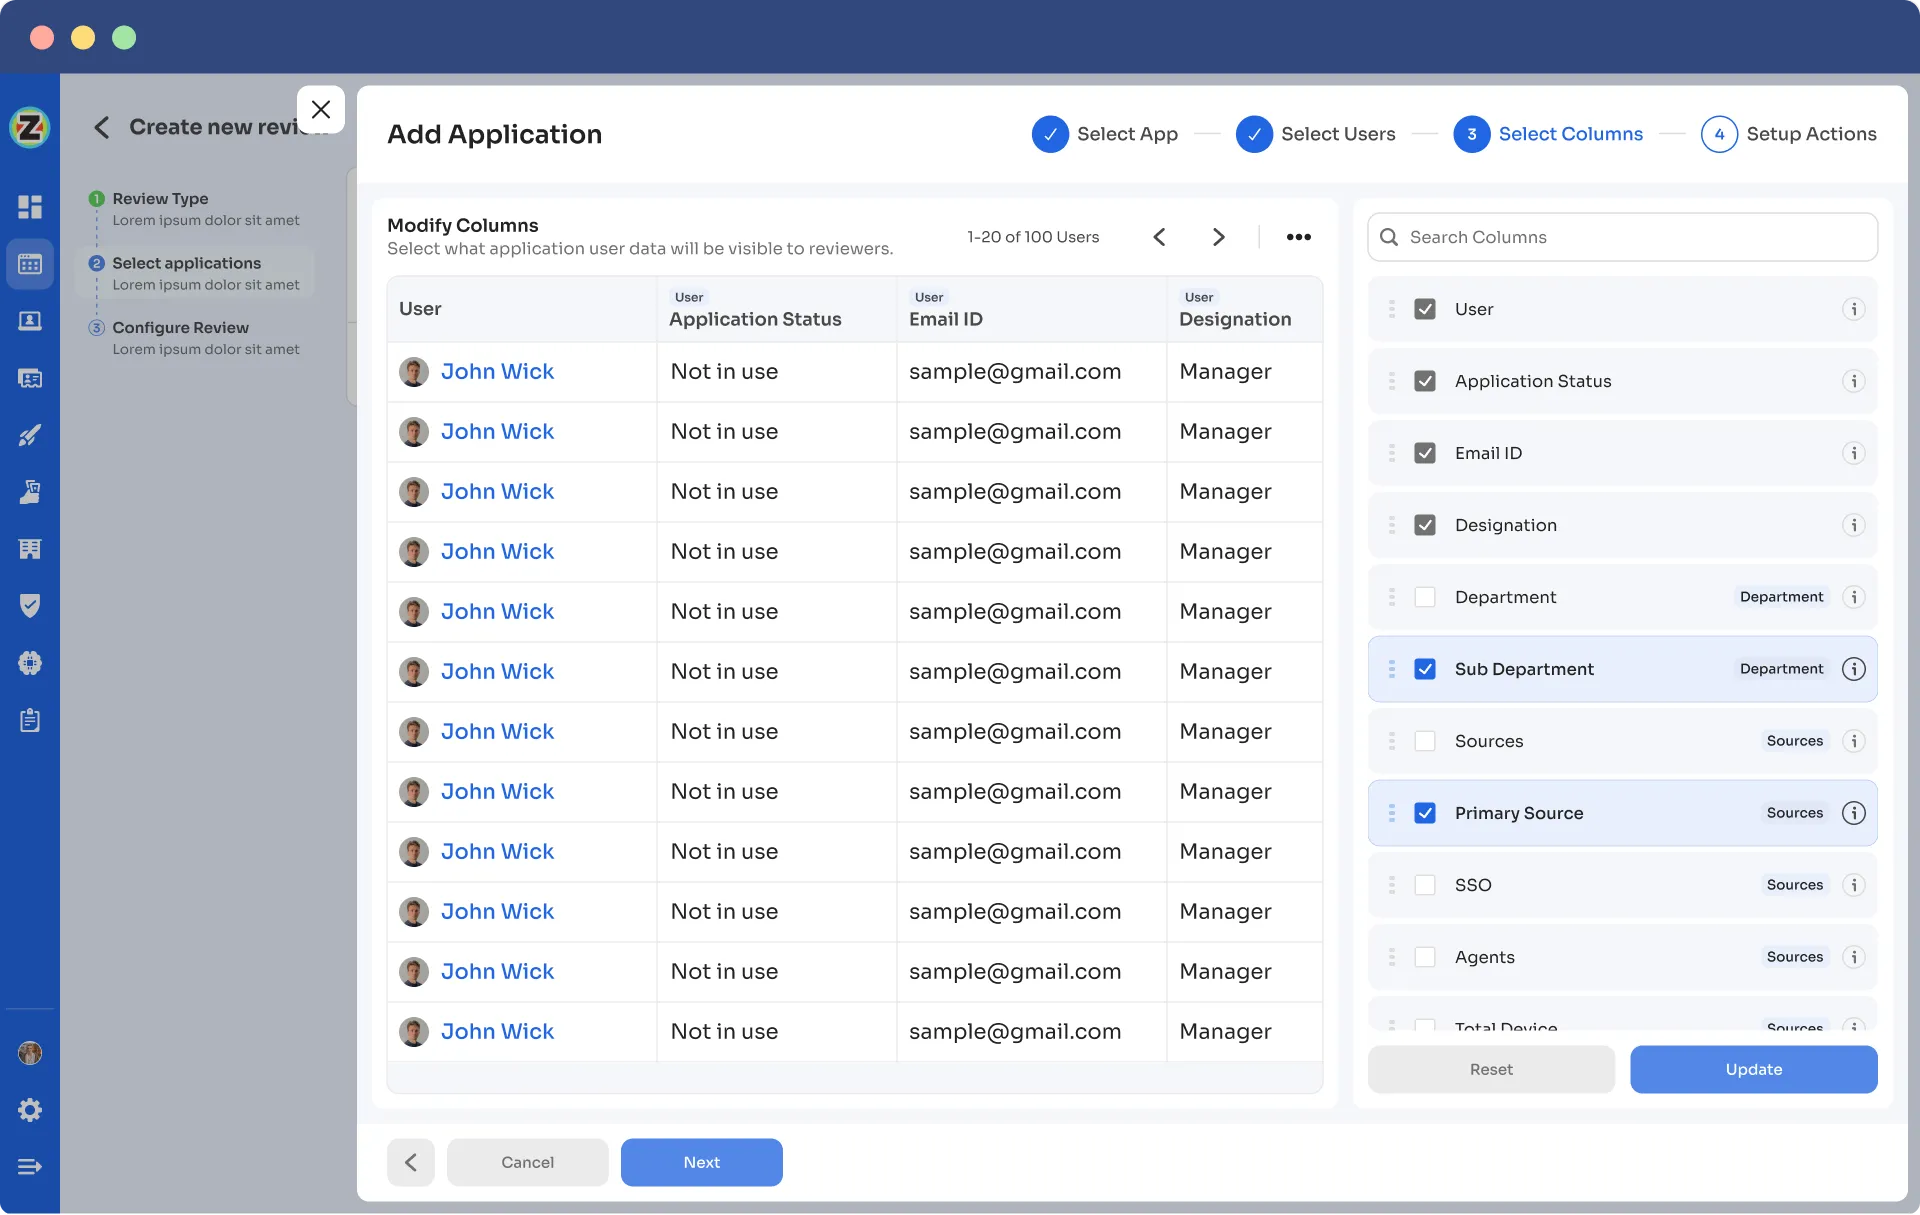Image resolution: width=1920 pixels, height=1215 pixels.
Task: Click drag handle of Sub Department row
Action: (x=1392, y=669)
